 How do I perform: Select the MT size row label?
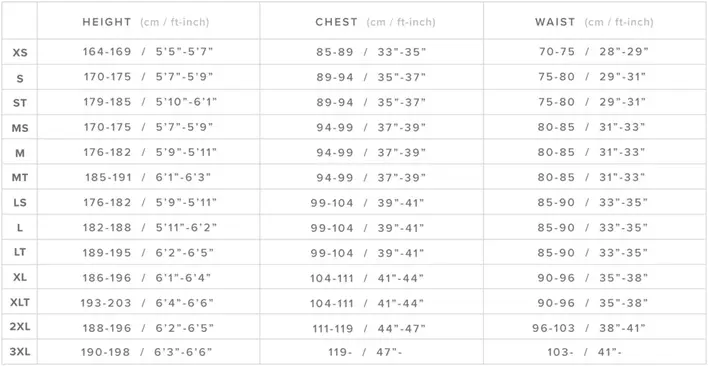pos(20,178)
